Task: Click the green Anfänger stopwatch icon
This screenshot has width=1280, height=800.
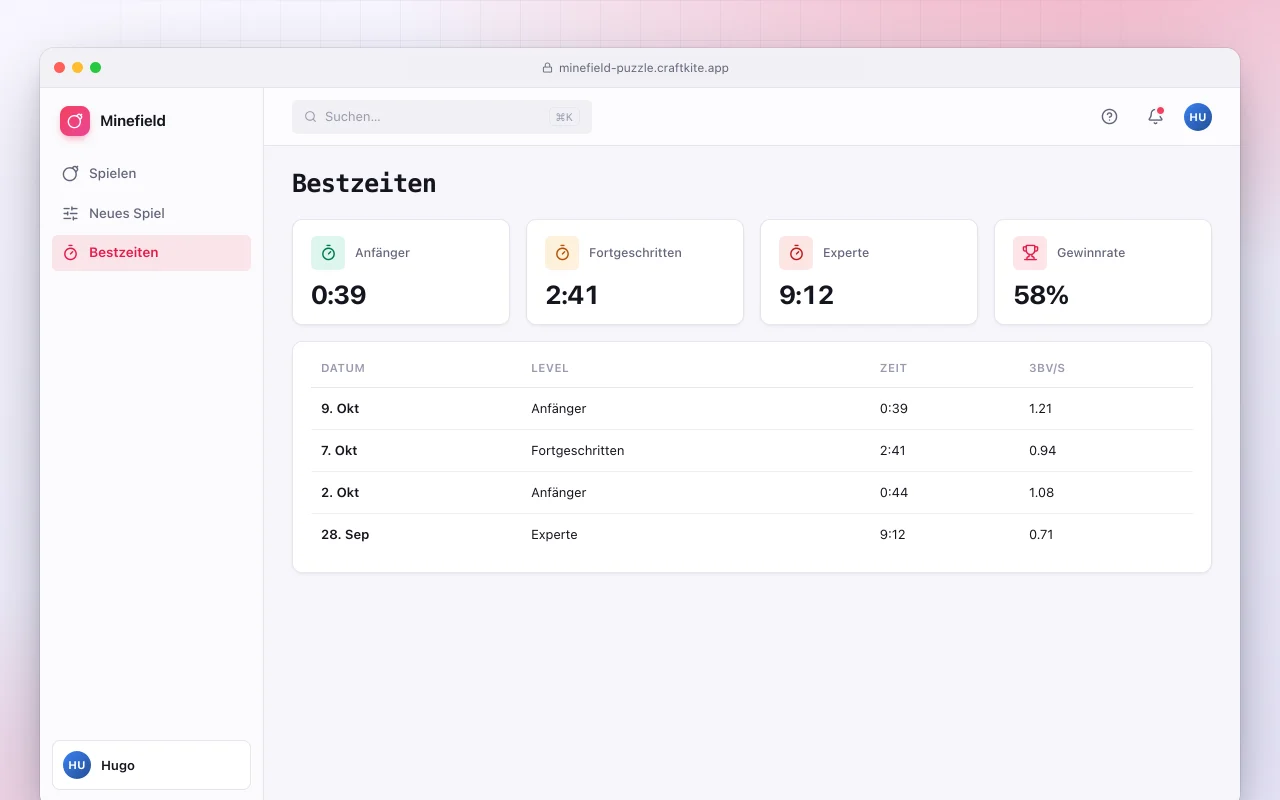Action: pos(328,253)
